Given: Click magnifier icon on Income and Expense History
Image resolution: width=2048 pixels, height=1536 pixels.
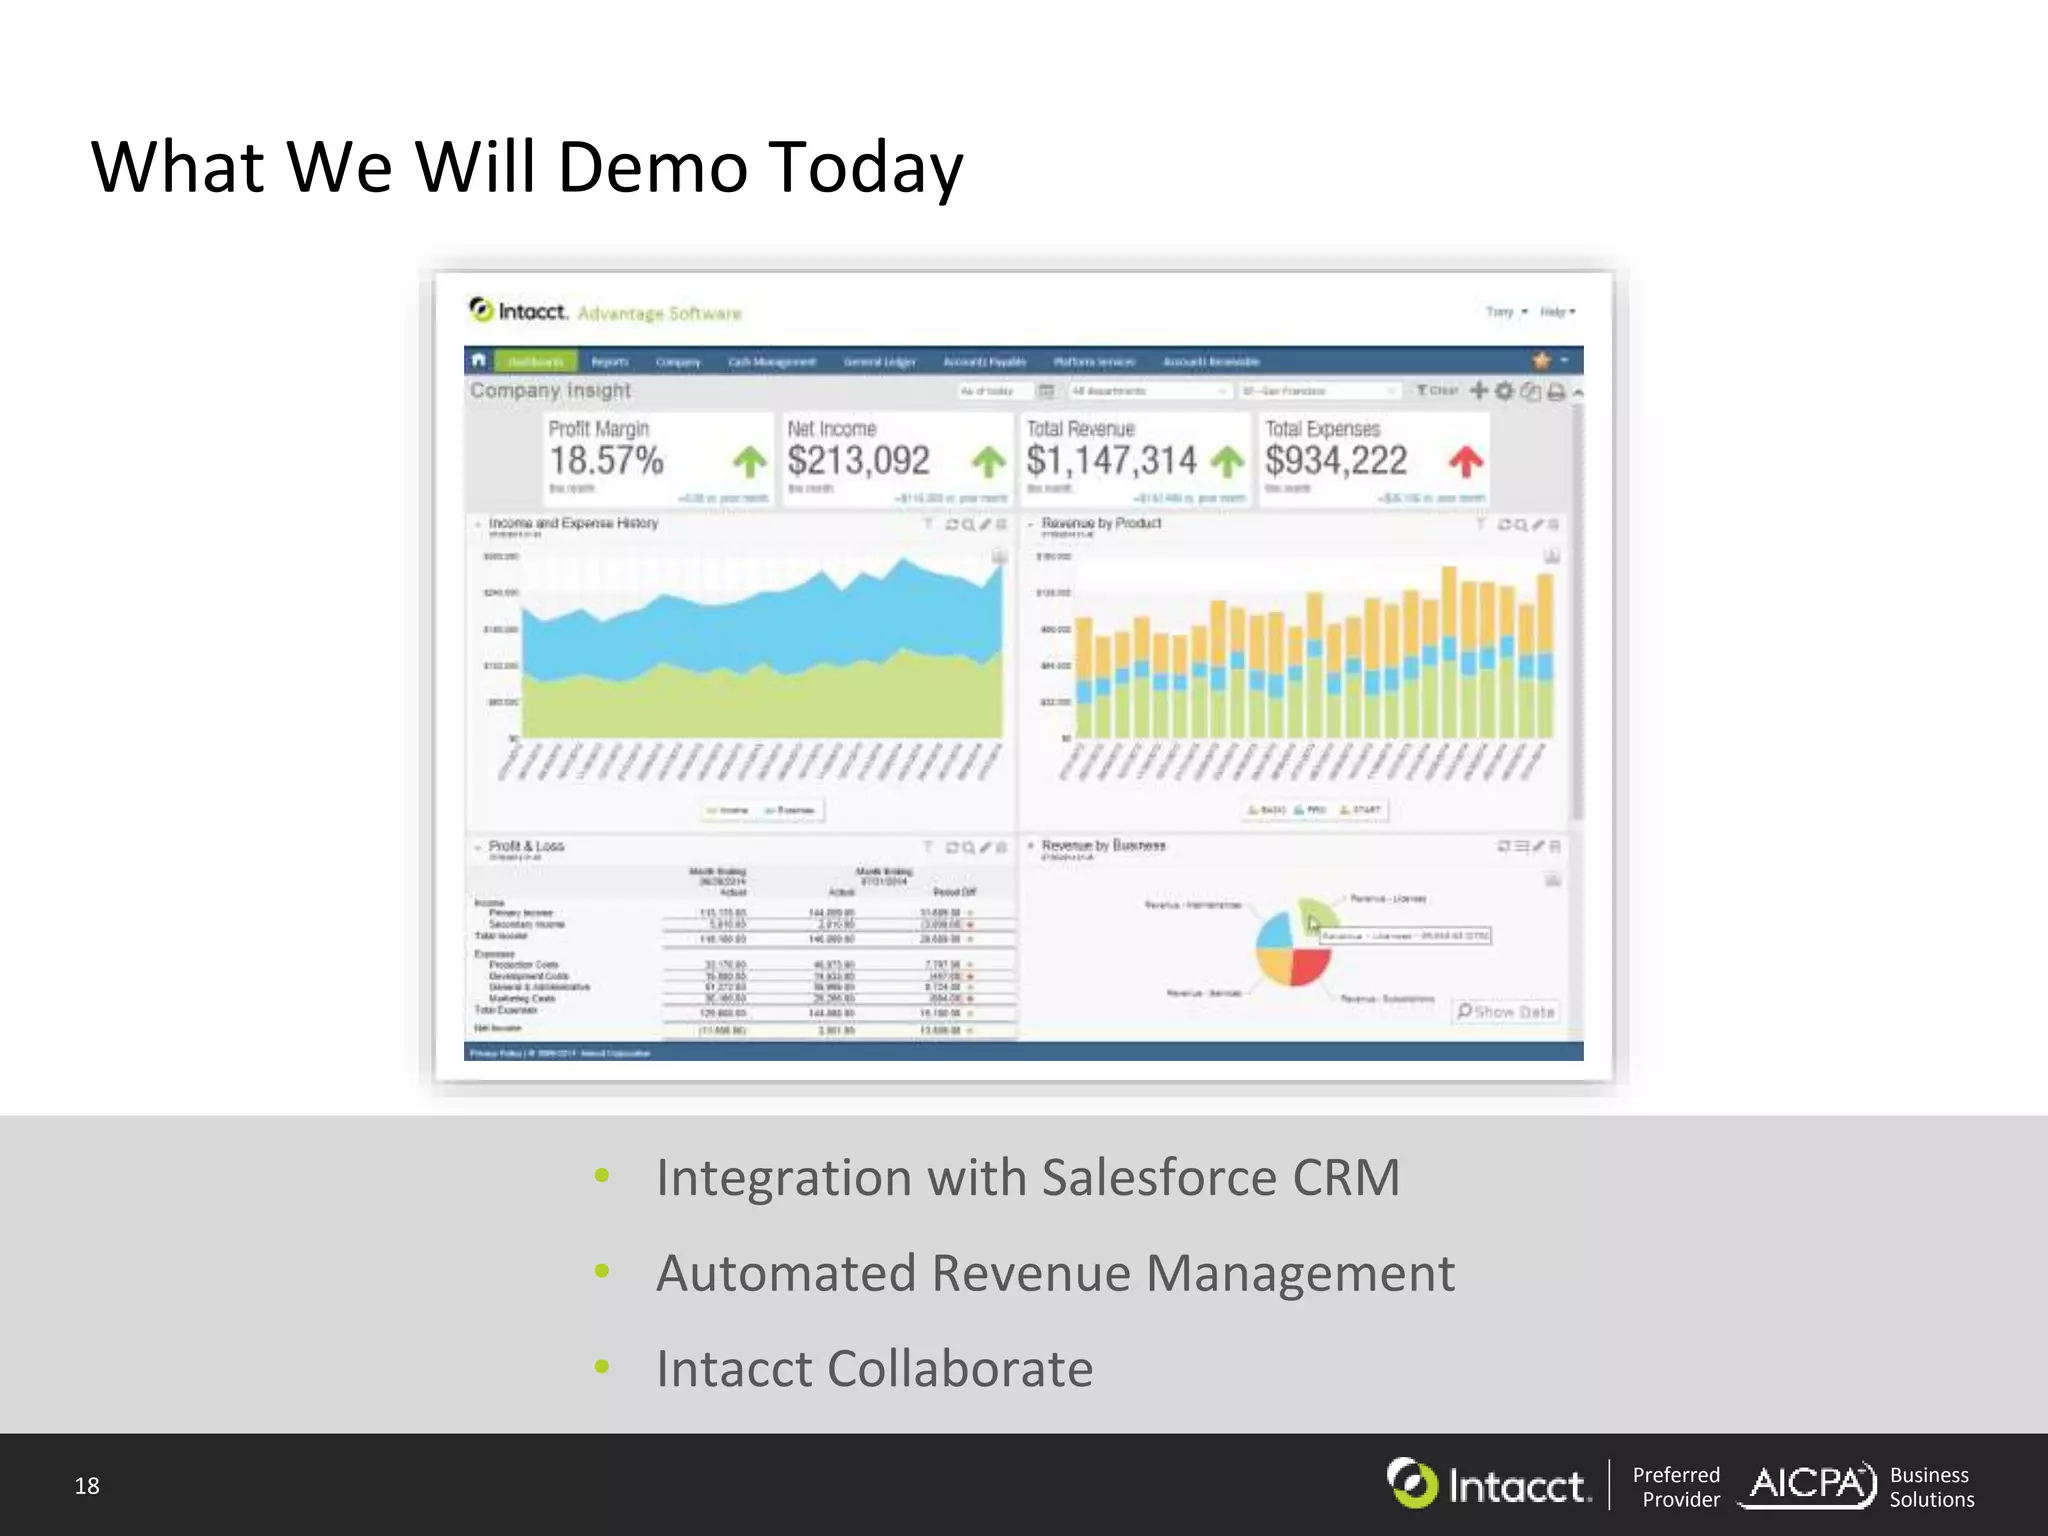Looking at the screenshot, I should [968, 524].
